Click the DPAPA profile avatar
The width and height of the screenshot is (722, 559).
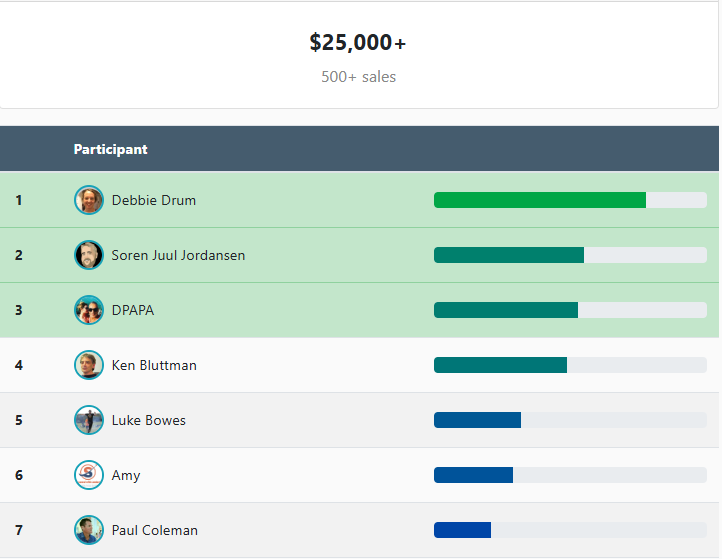coord(89,310)
